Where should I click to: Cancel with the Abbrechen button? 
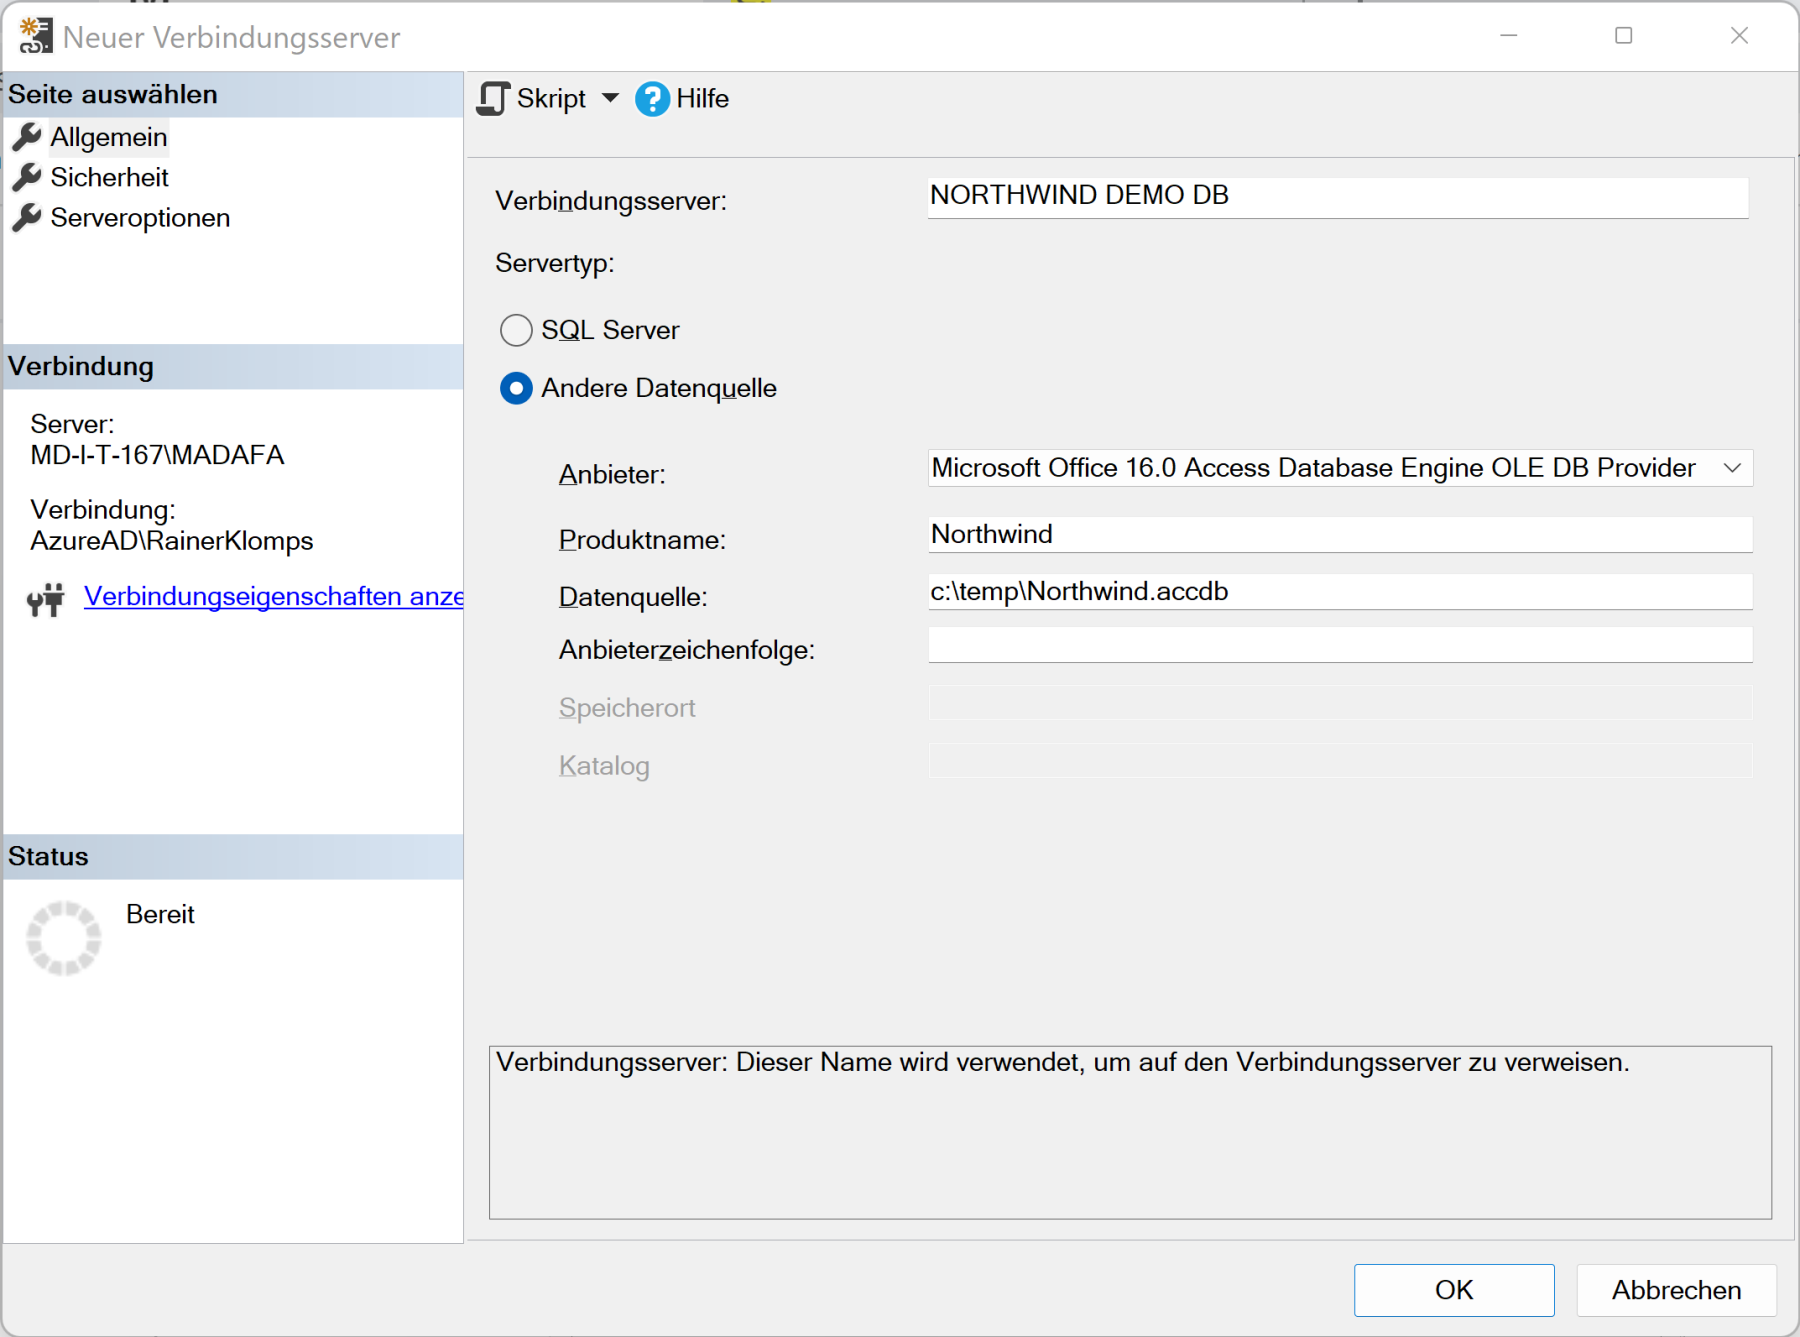[x=1676, y=1290]
